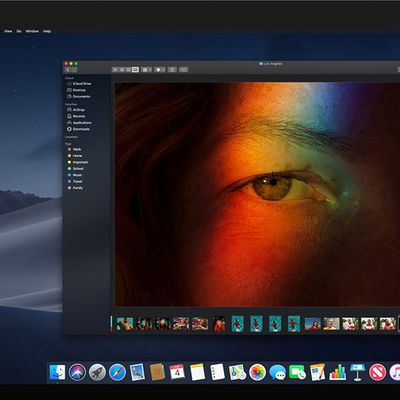Open Applications in the sidebar
The width and height of the screenshot is (400, 400).
click(79, 123)
